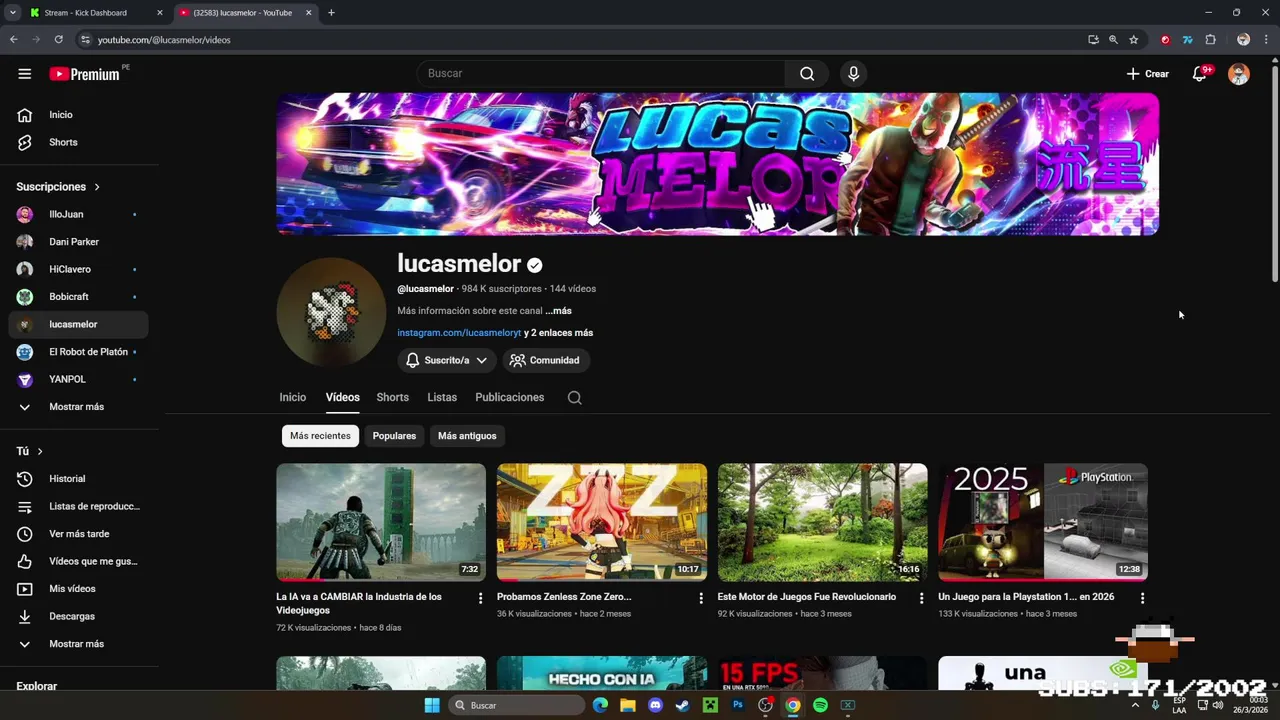Open the Suscrito/a subscription dropdown
1280x720 pixels.
click(447, 360)
